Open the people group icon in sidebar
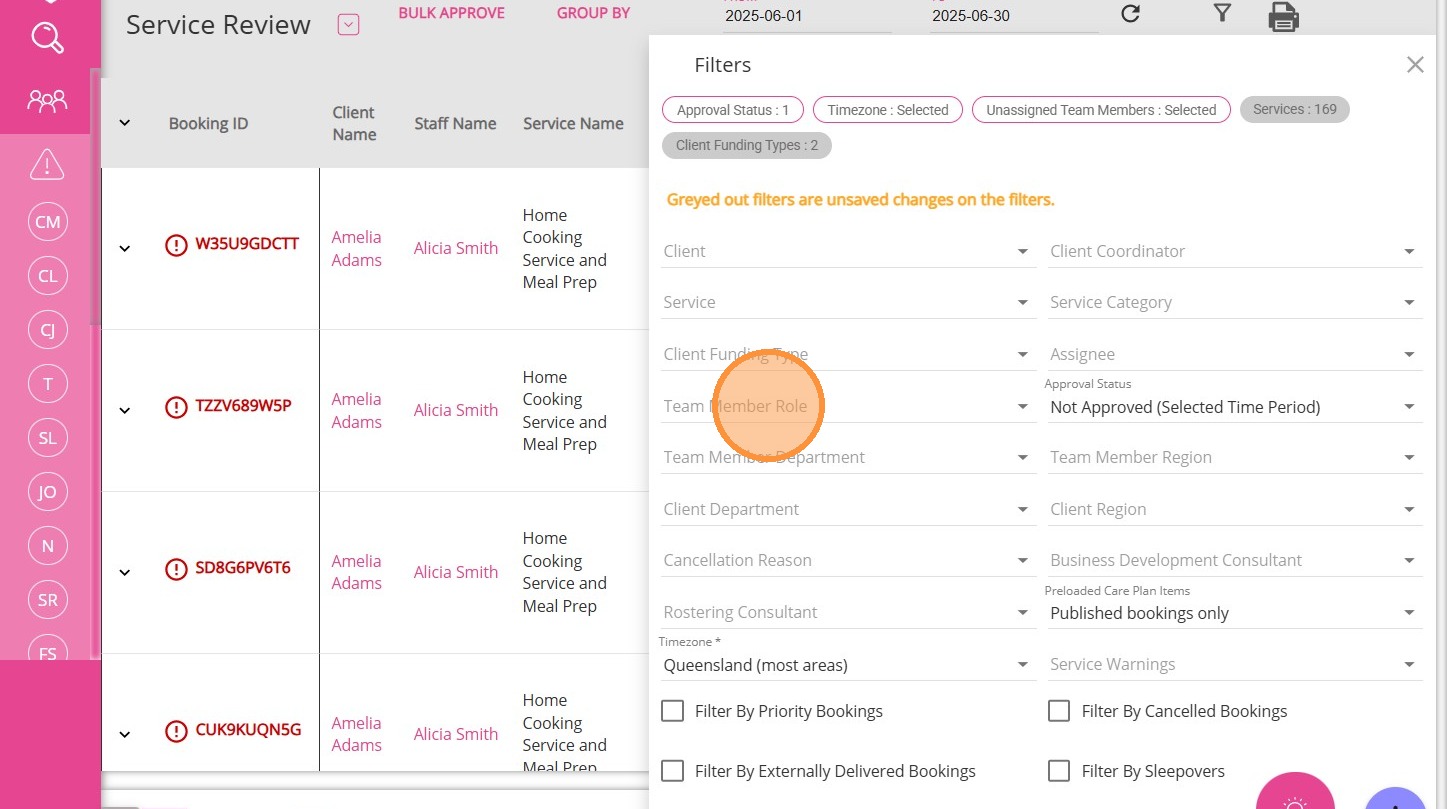 (x=47, y=100)
